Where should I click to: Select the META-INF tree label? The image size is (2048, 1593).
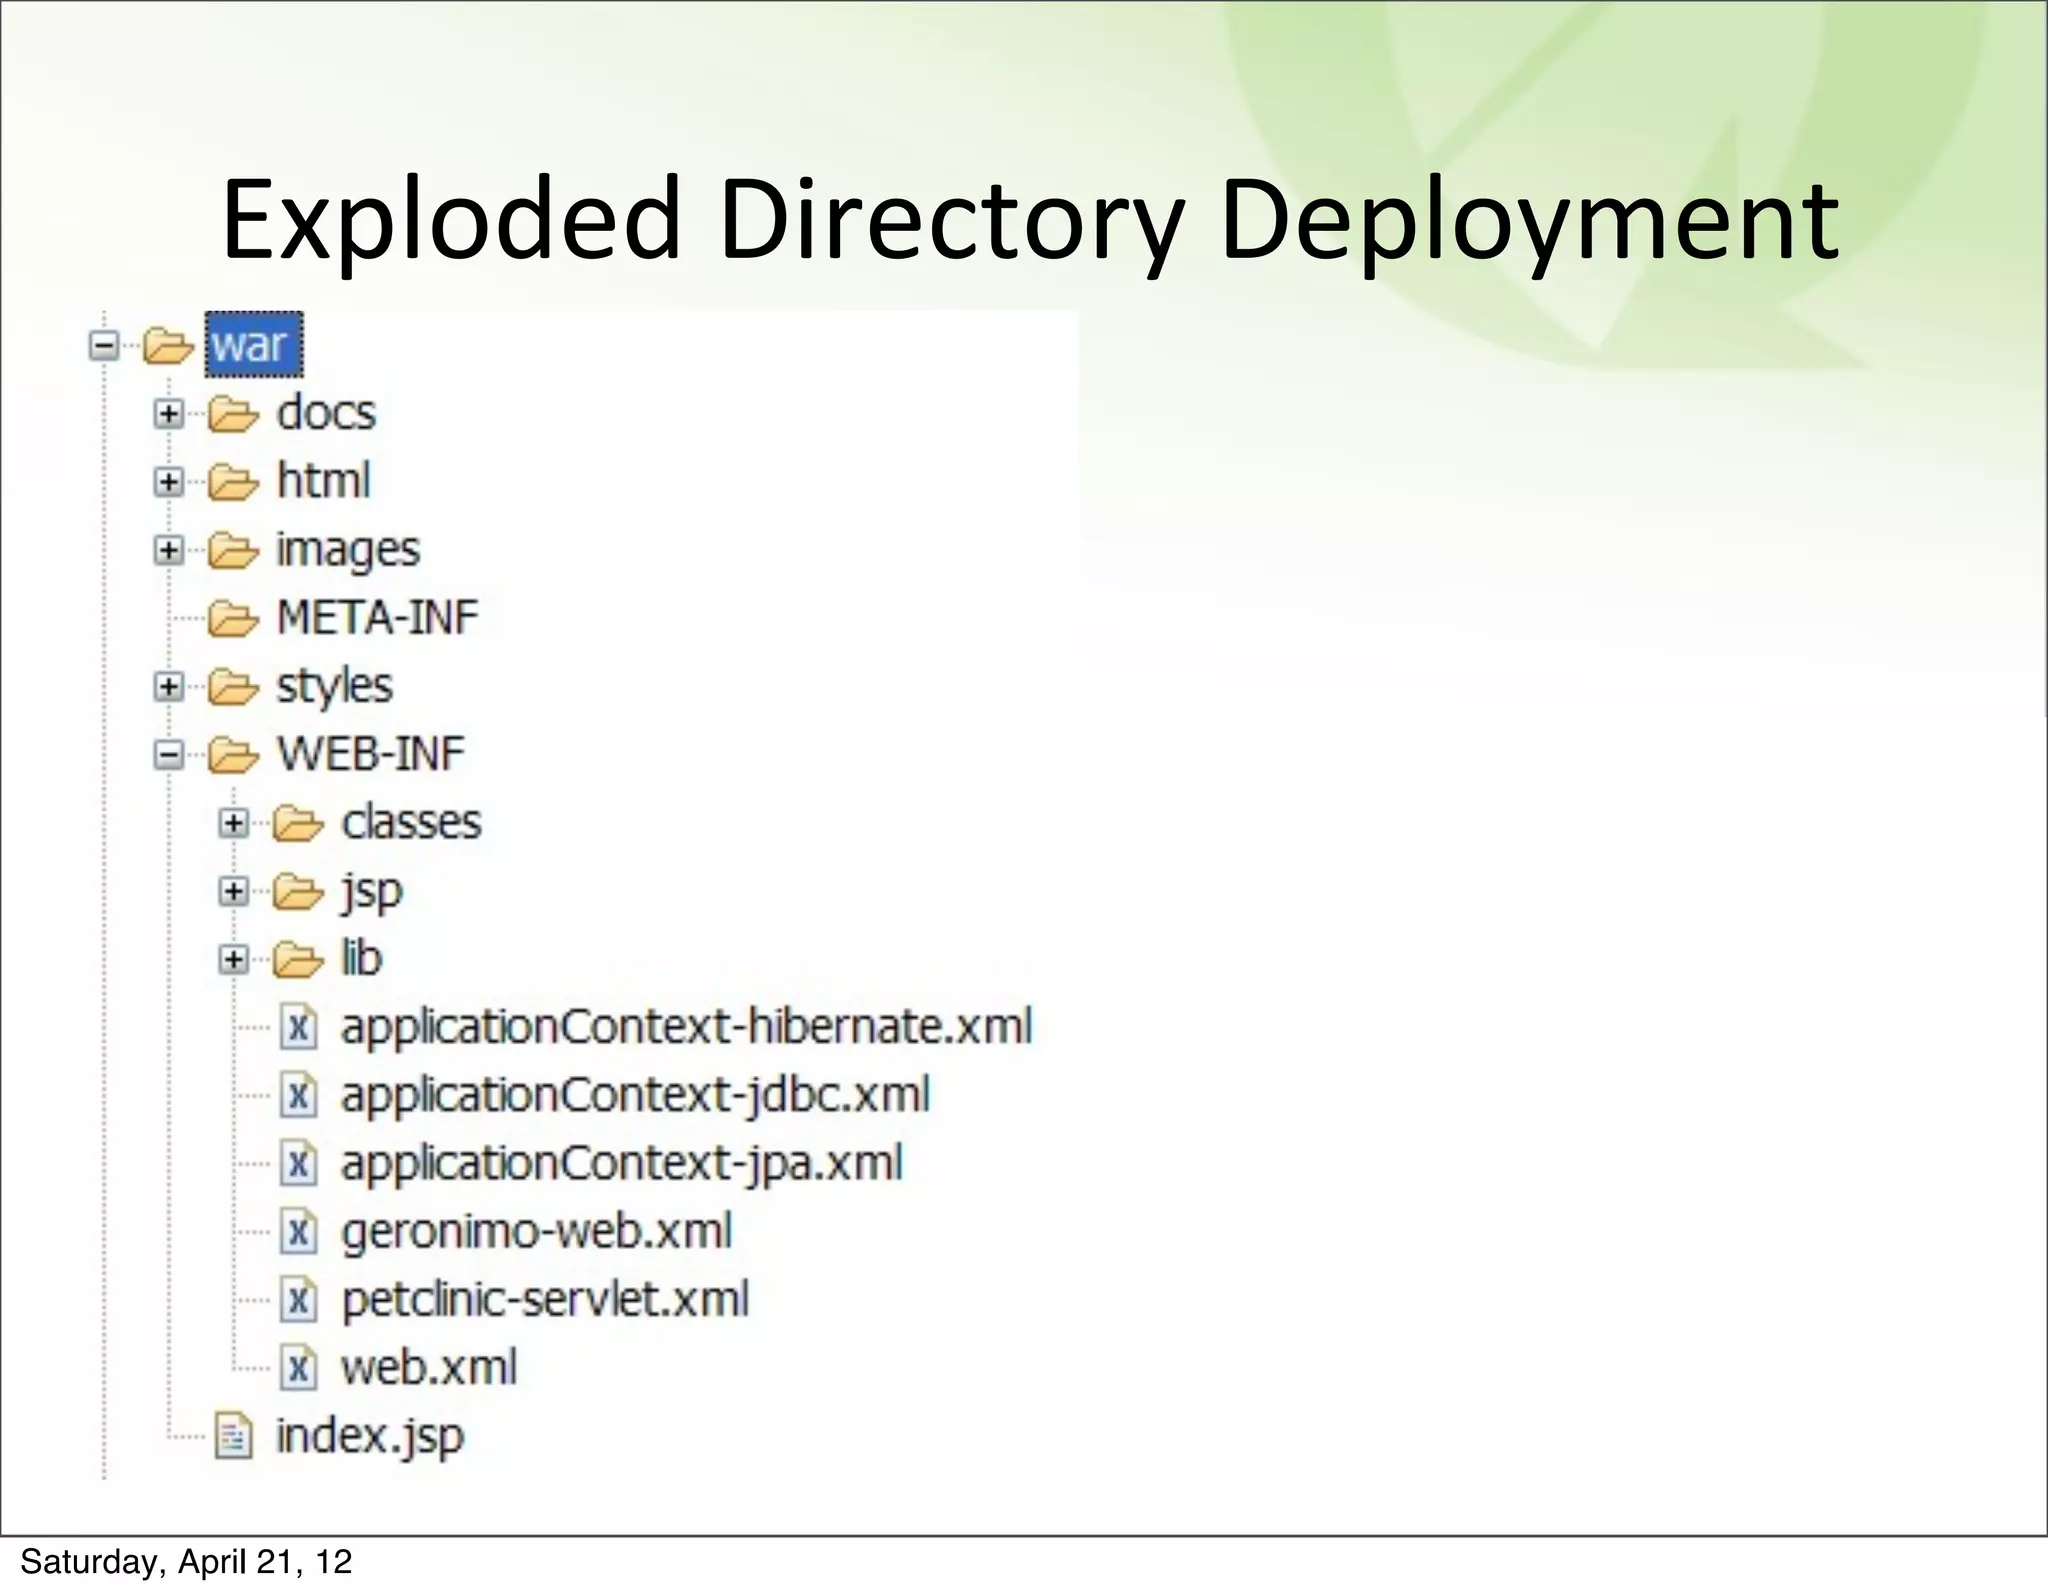[378, 617]
